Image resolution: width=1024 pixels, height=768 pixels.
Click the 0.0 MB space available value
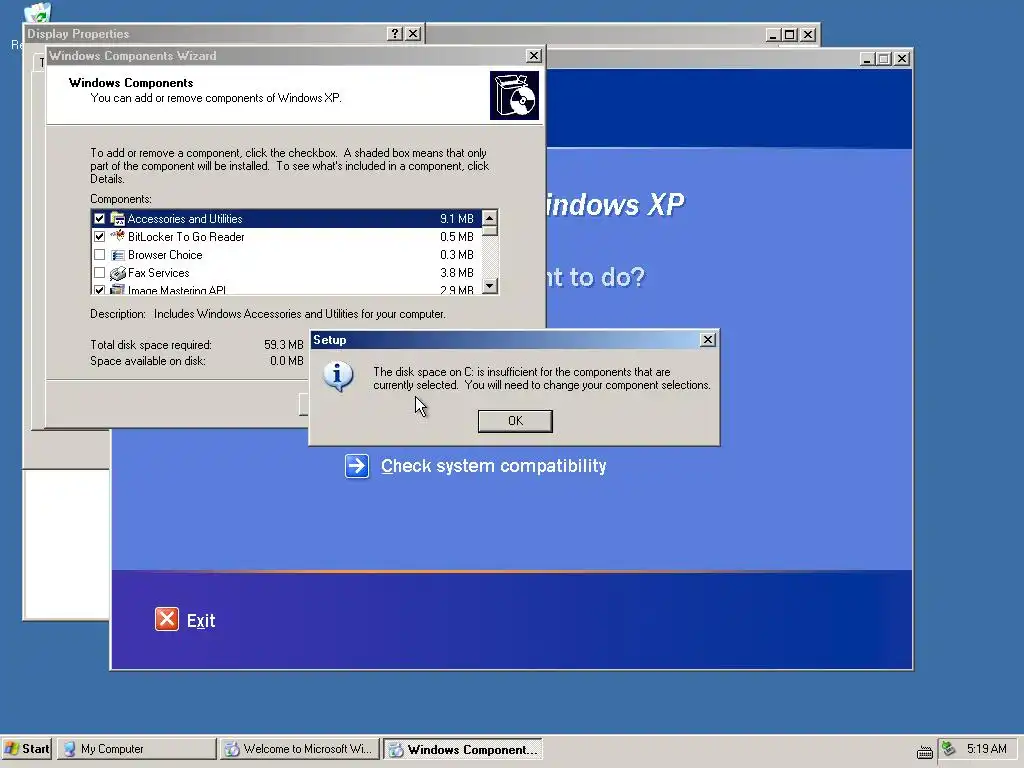click(x=287, y=360)
